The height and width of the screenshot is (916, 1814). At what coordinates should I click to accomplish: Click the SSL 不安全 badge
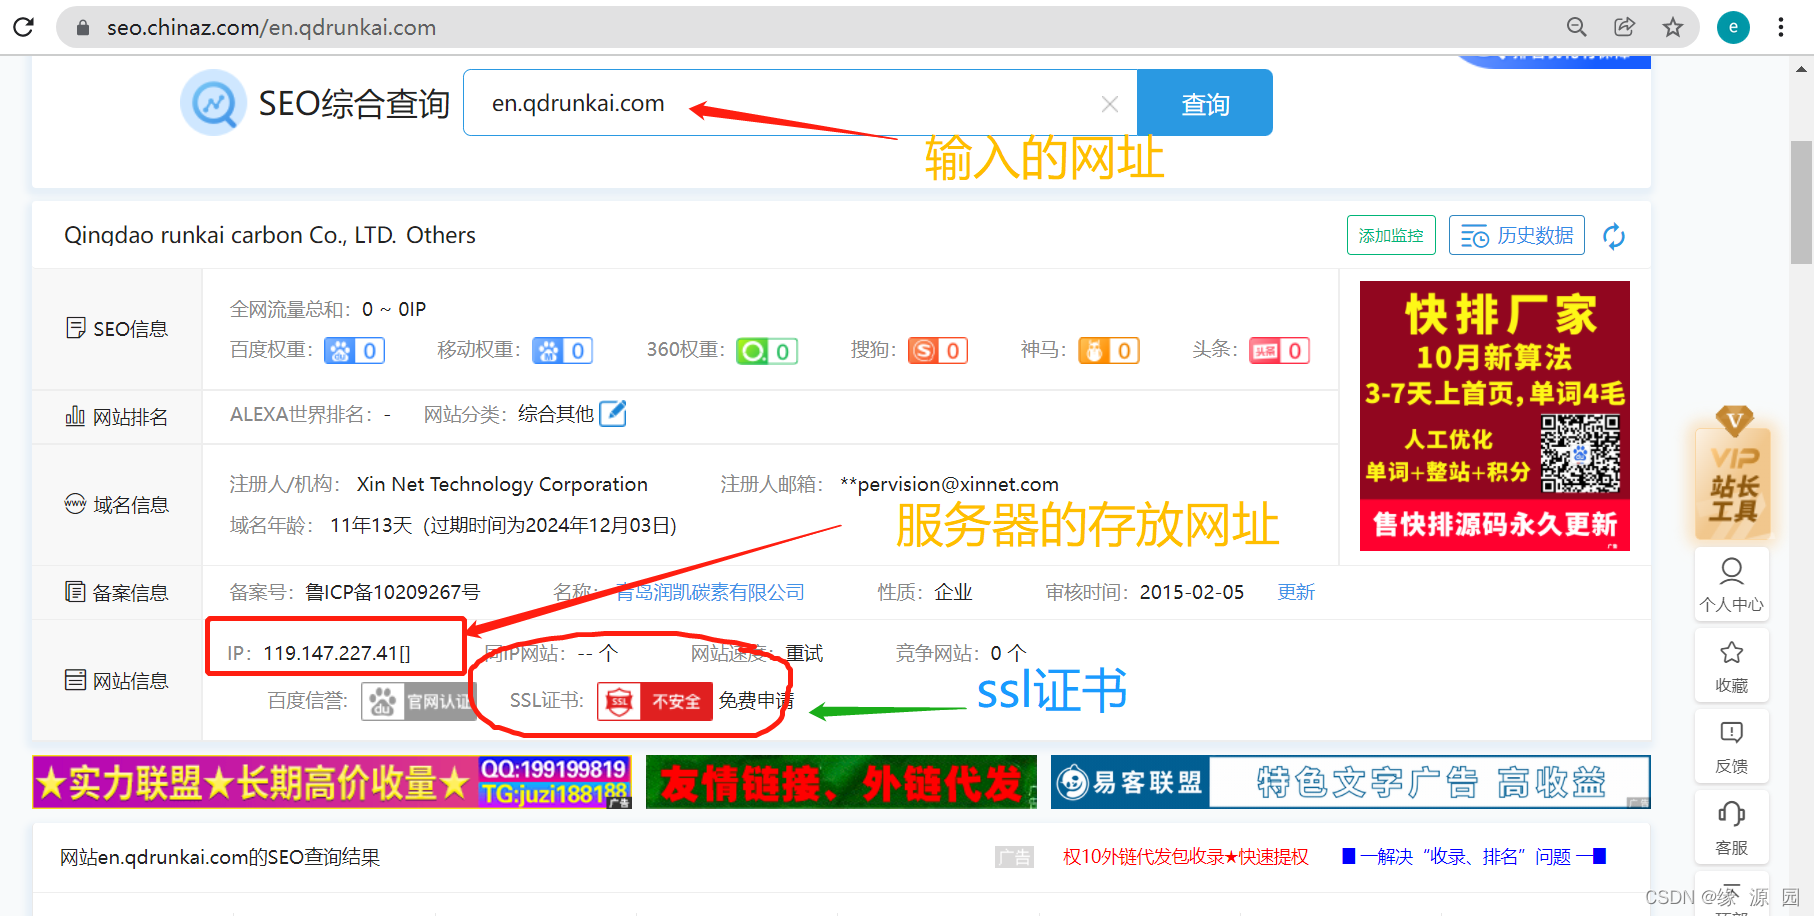click(655, 701)
